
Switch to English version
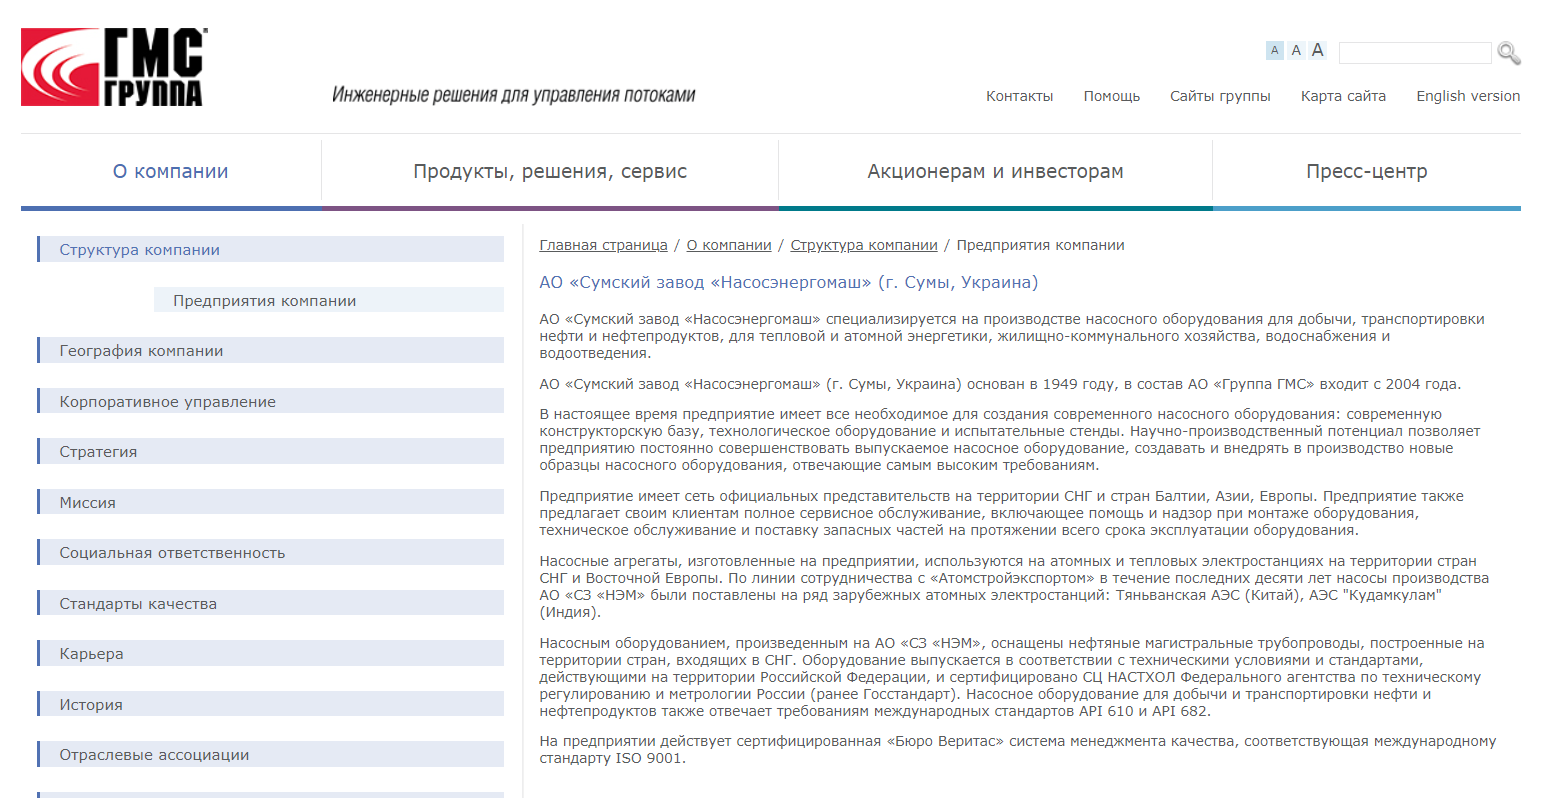point(1468,96)
